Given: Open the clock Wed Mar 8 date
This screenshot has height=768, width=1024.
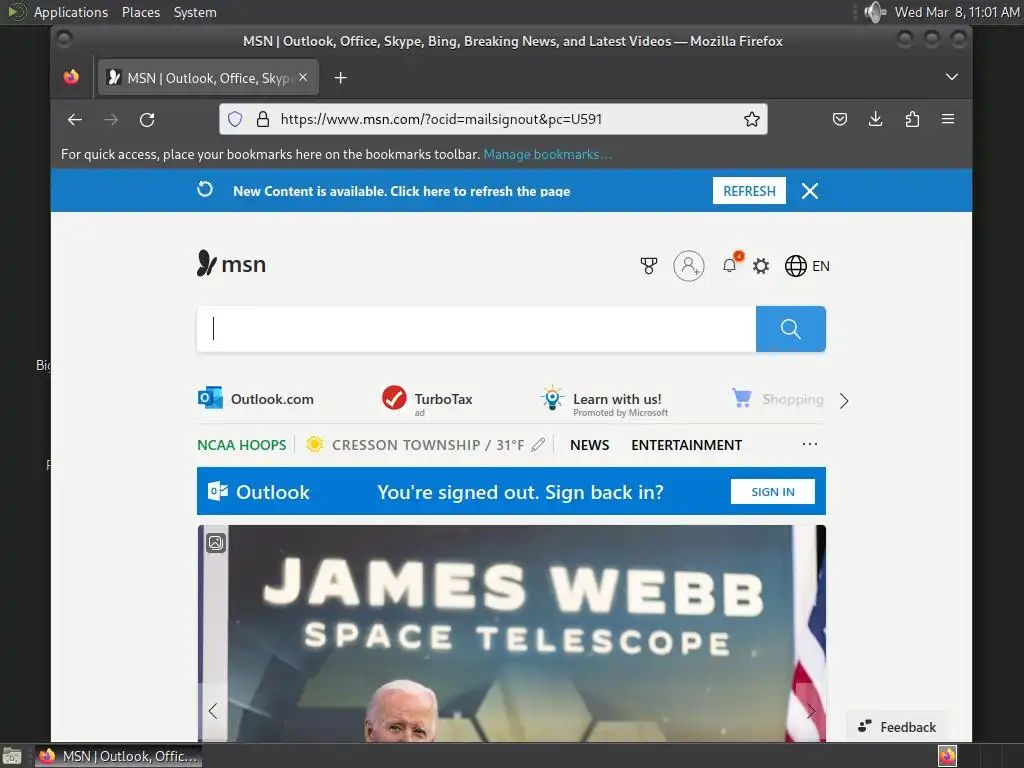Looking at the screenshot, I should pos(956,12).
